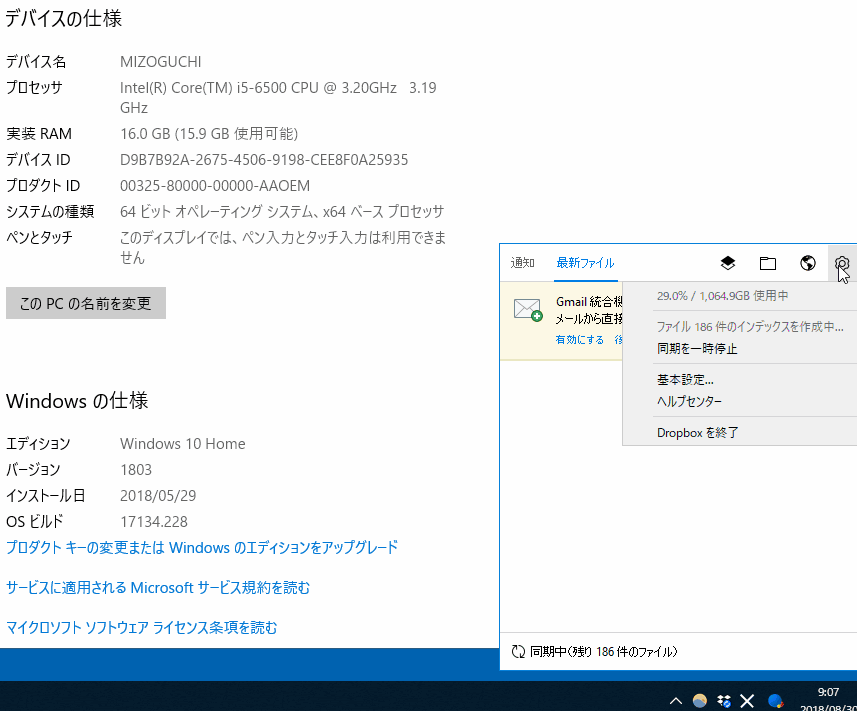Expand hidden taskbar icons with the chevron

pos(676,701)
